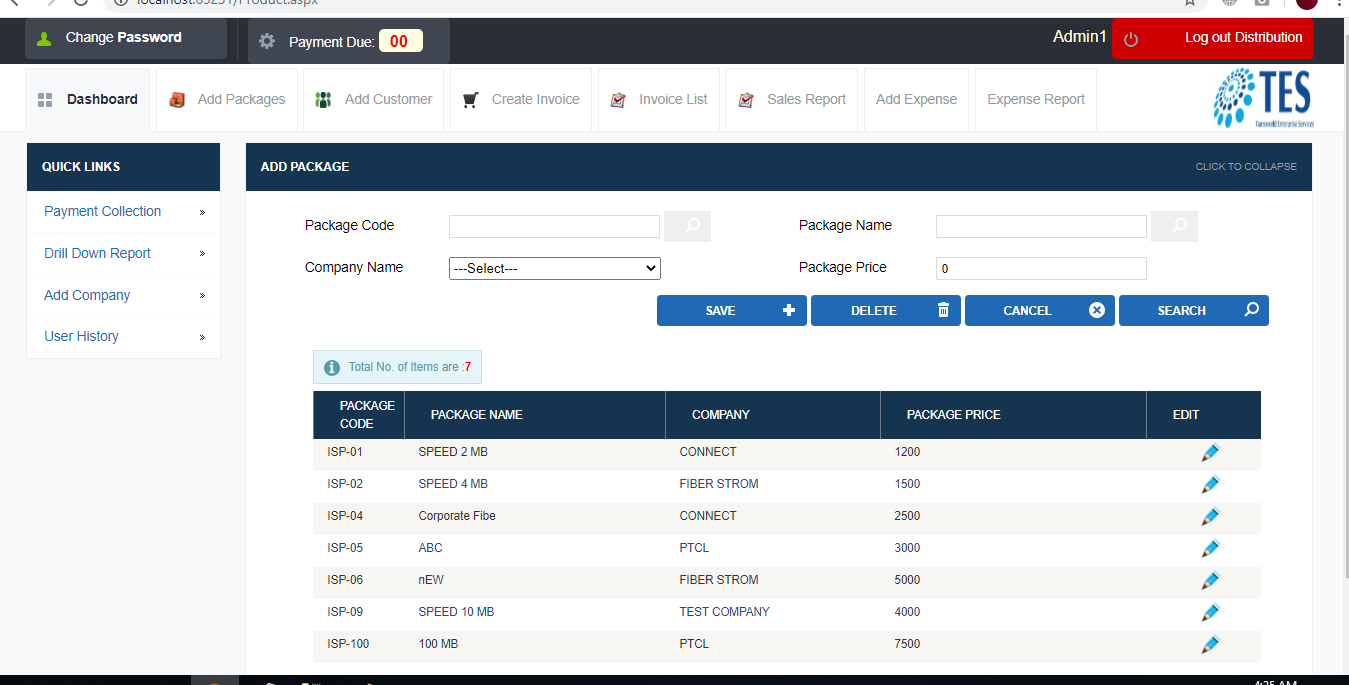
Task: Click the Invoice List checklist icon
Action: click(x=618, y=100)
